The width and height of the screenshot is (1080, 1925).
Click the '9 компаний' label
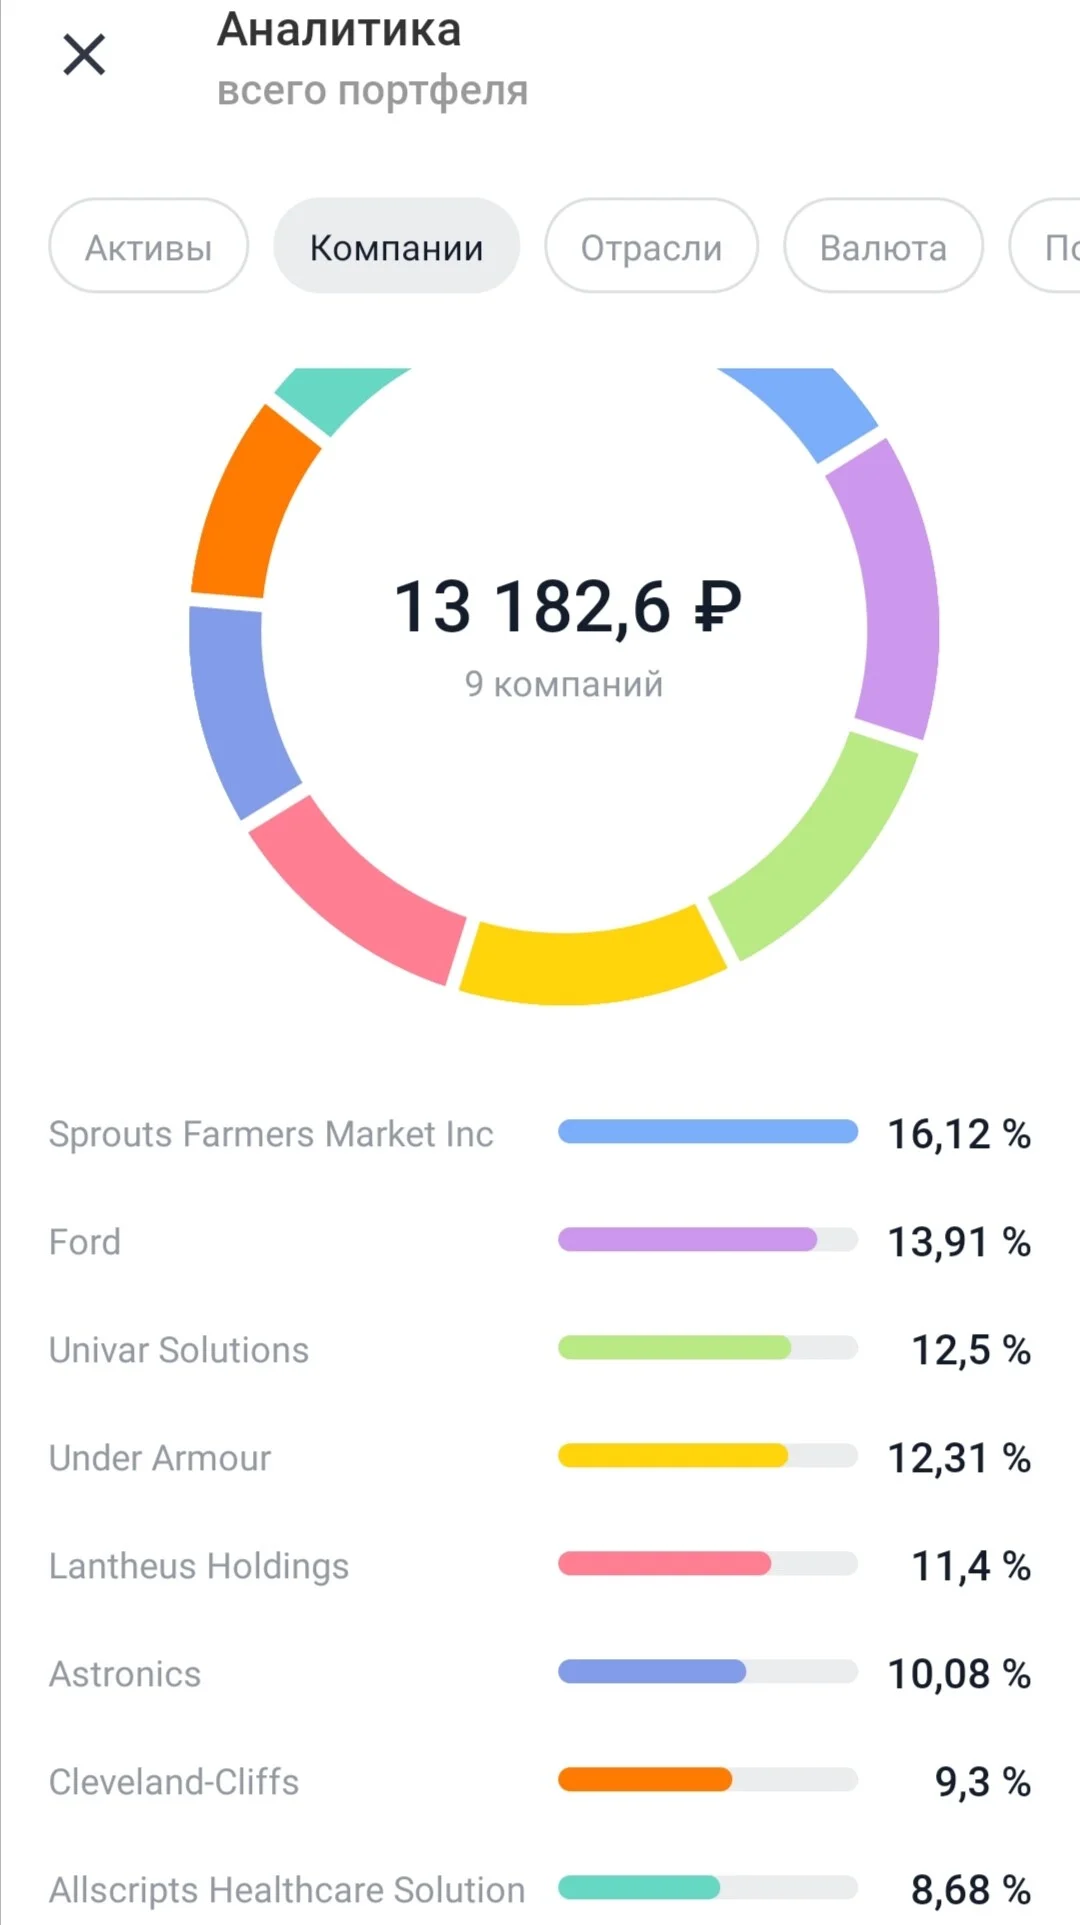[x=564, y=684]
